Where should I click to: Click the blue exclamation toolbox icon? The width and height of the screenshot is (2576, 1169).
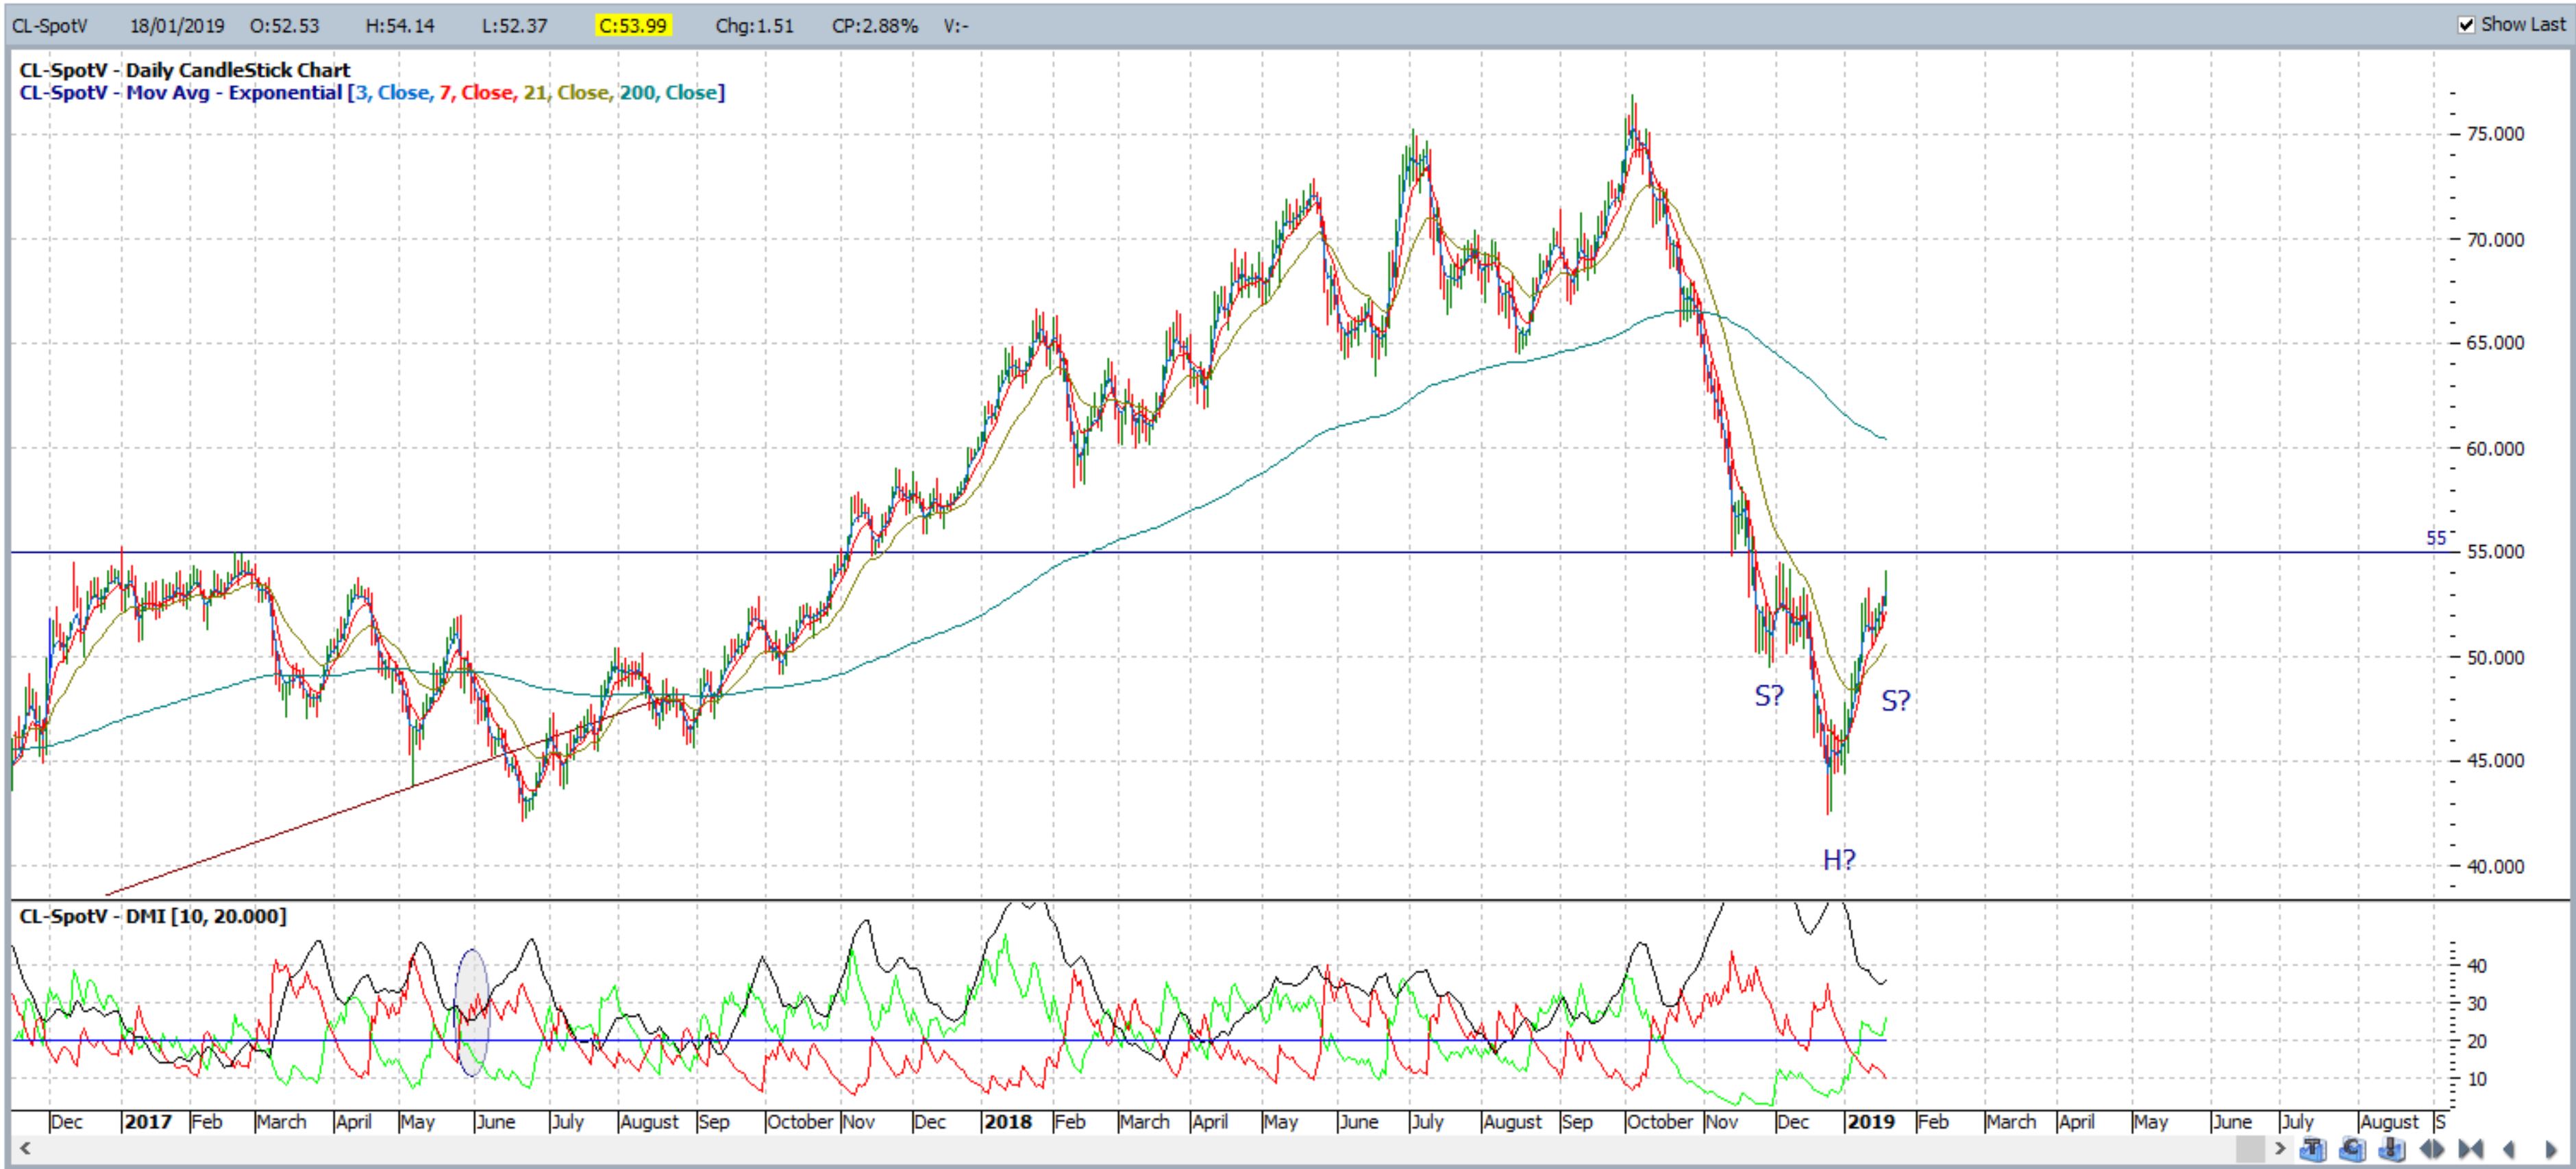click(2392, 1149)
